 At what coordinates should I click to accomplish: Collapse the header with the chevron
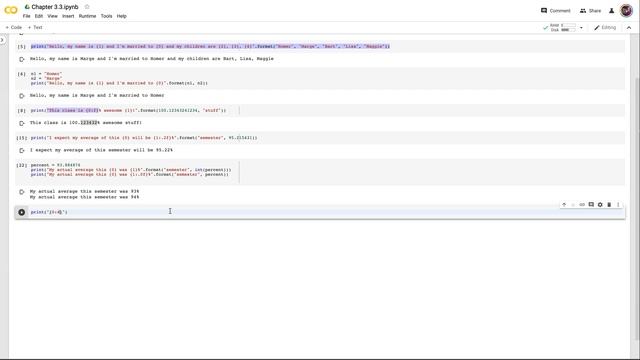(629, 28)
